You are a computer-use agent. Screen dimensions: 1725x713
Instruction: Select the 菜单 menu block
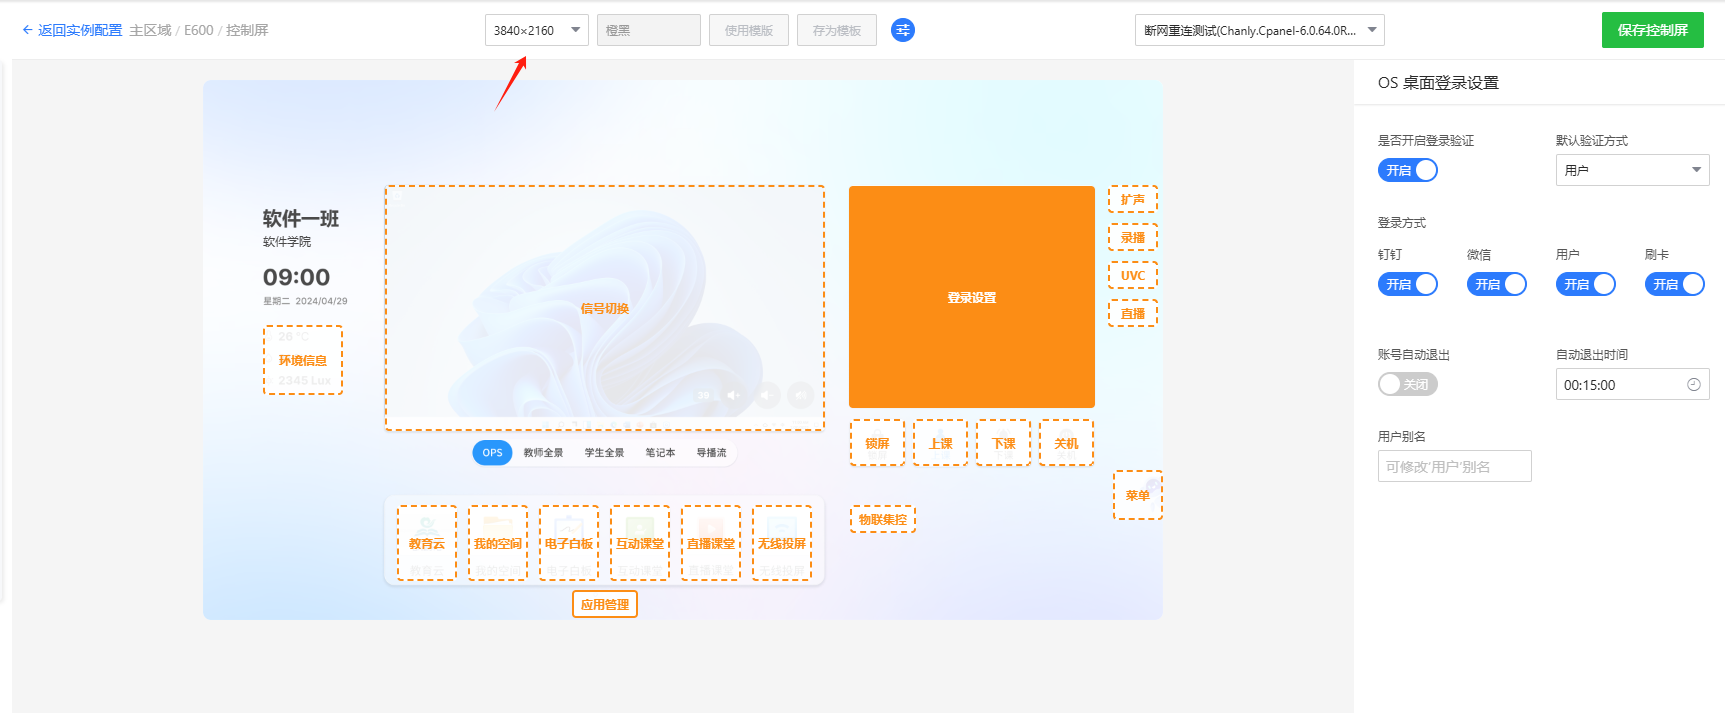[x=1137, y=495]
